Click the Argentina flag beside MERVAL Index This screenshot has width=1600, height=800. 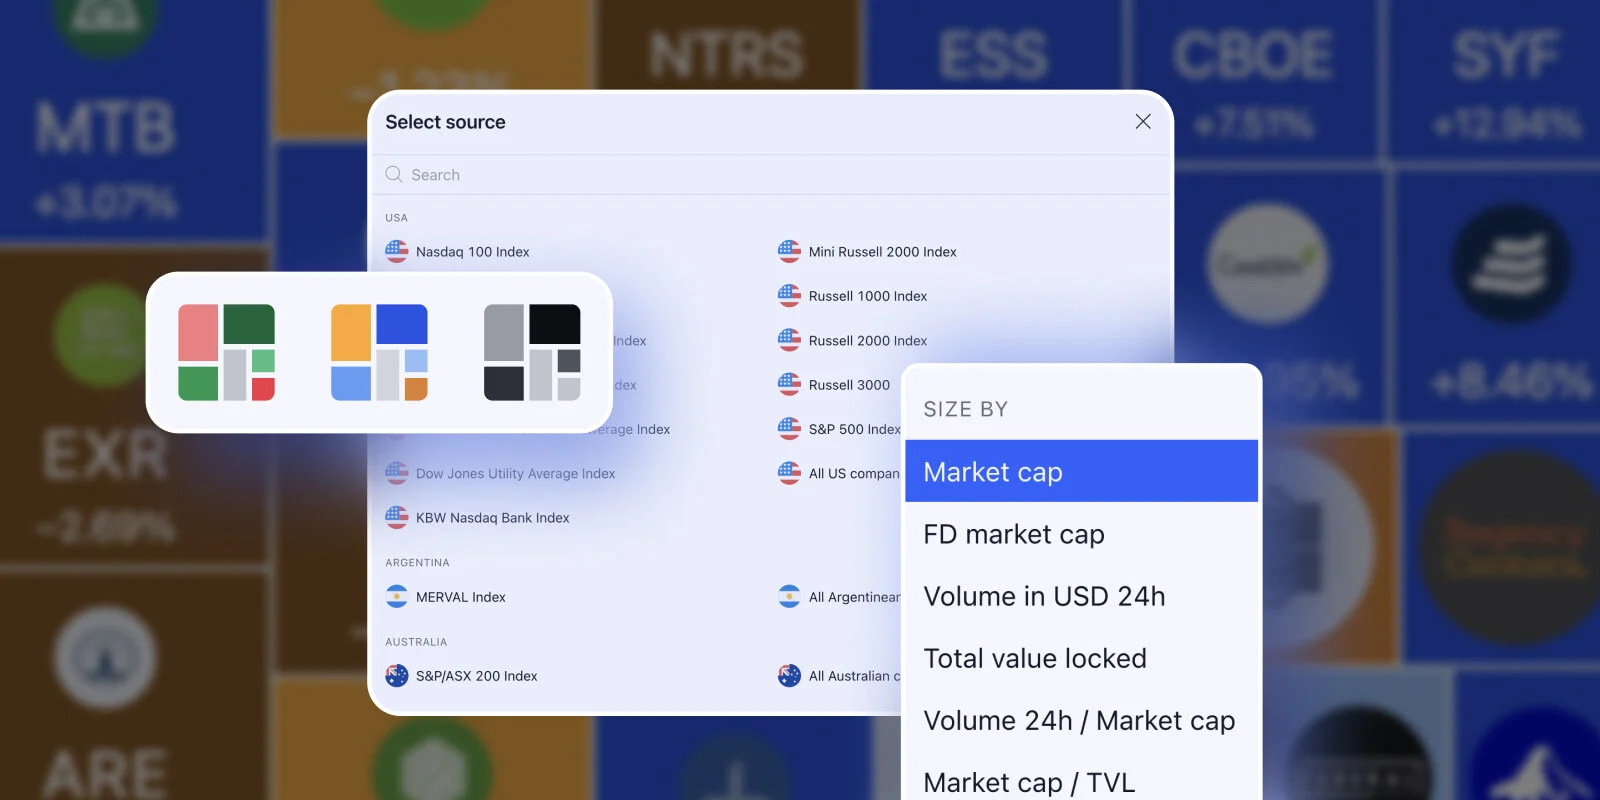click(x=397, y=596)
